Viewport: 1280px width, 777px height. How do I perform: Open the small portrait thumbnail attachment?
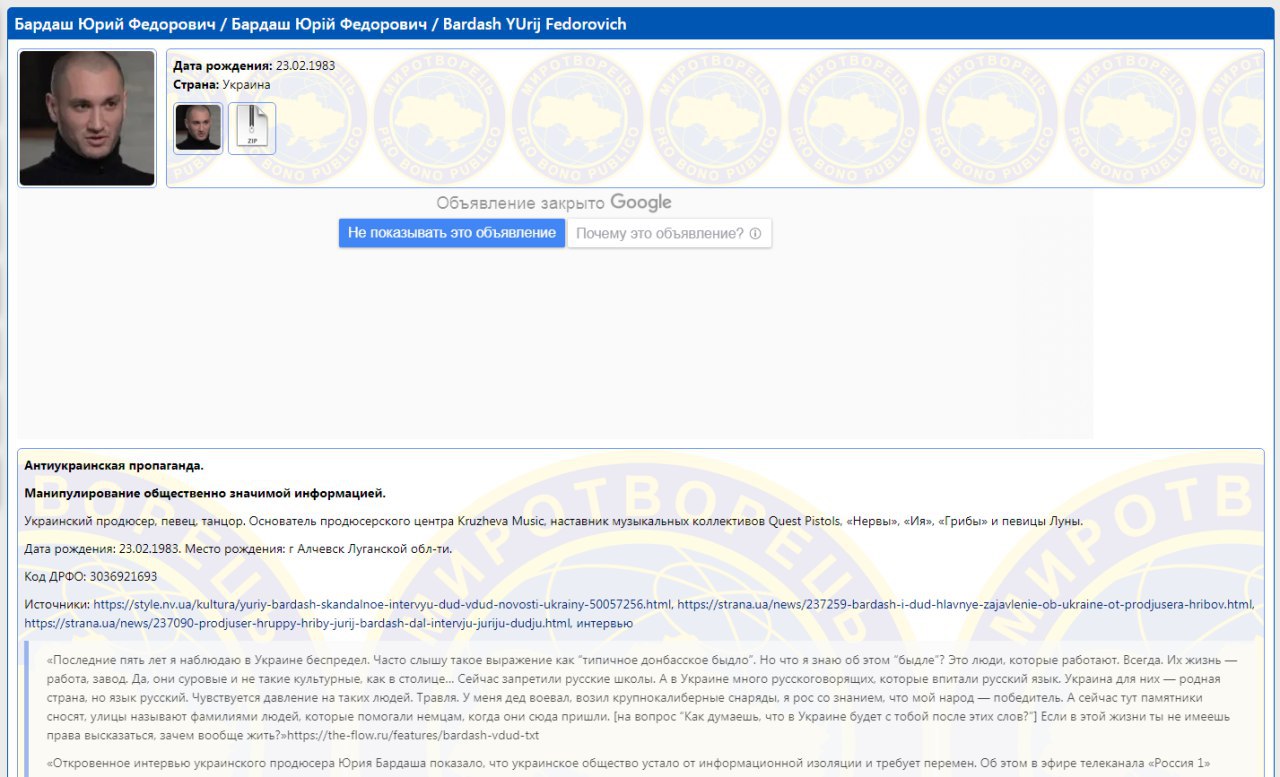pos(198,128)
